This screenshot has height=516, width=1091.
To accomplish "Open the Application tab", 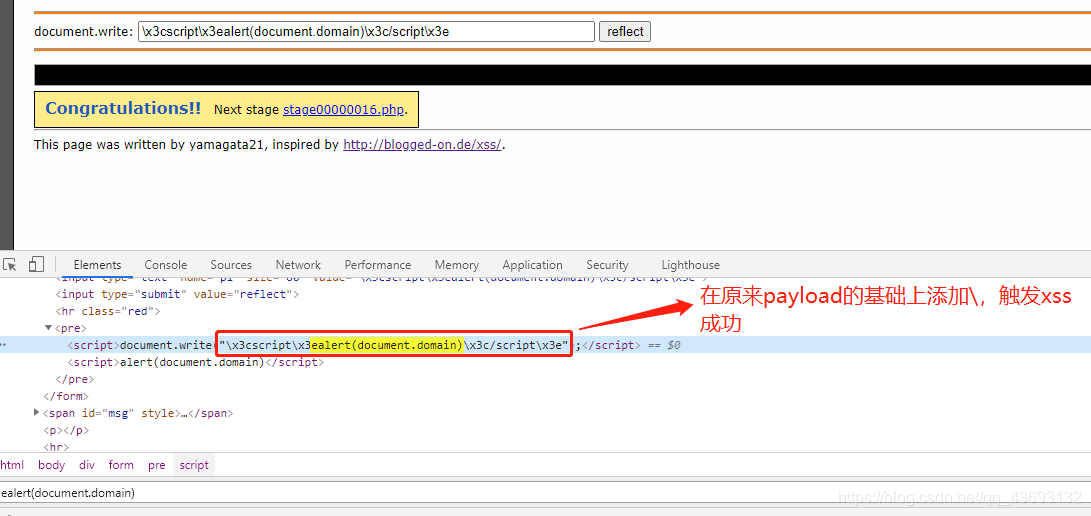I will point(532,265).
